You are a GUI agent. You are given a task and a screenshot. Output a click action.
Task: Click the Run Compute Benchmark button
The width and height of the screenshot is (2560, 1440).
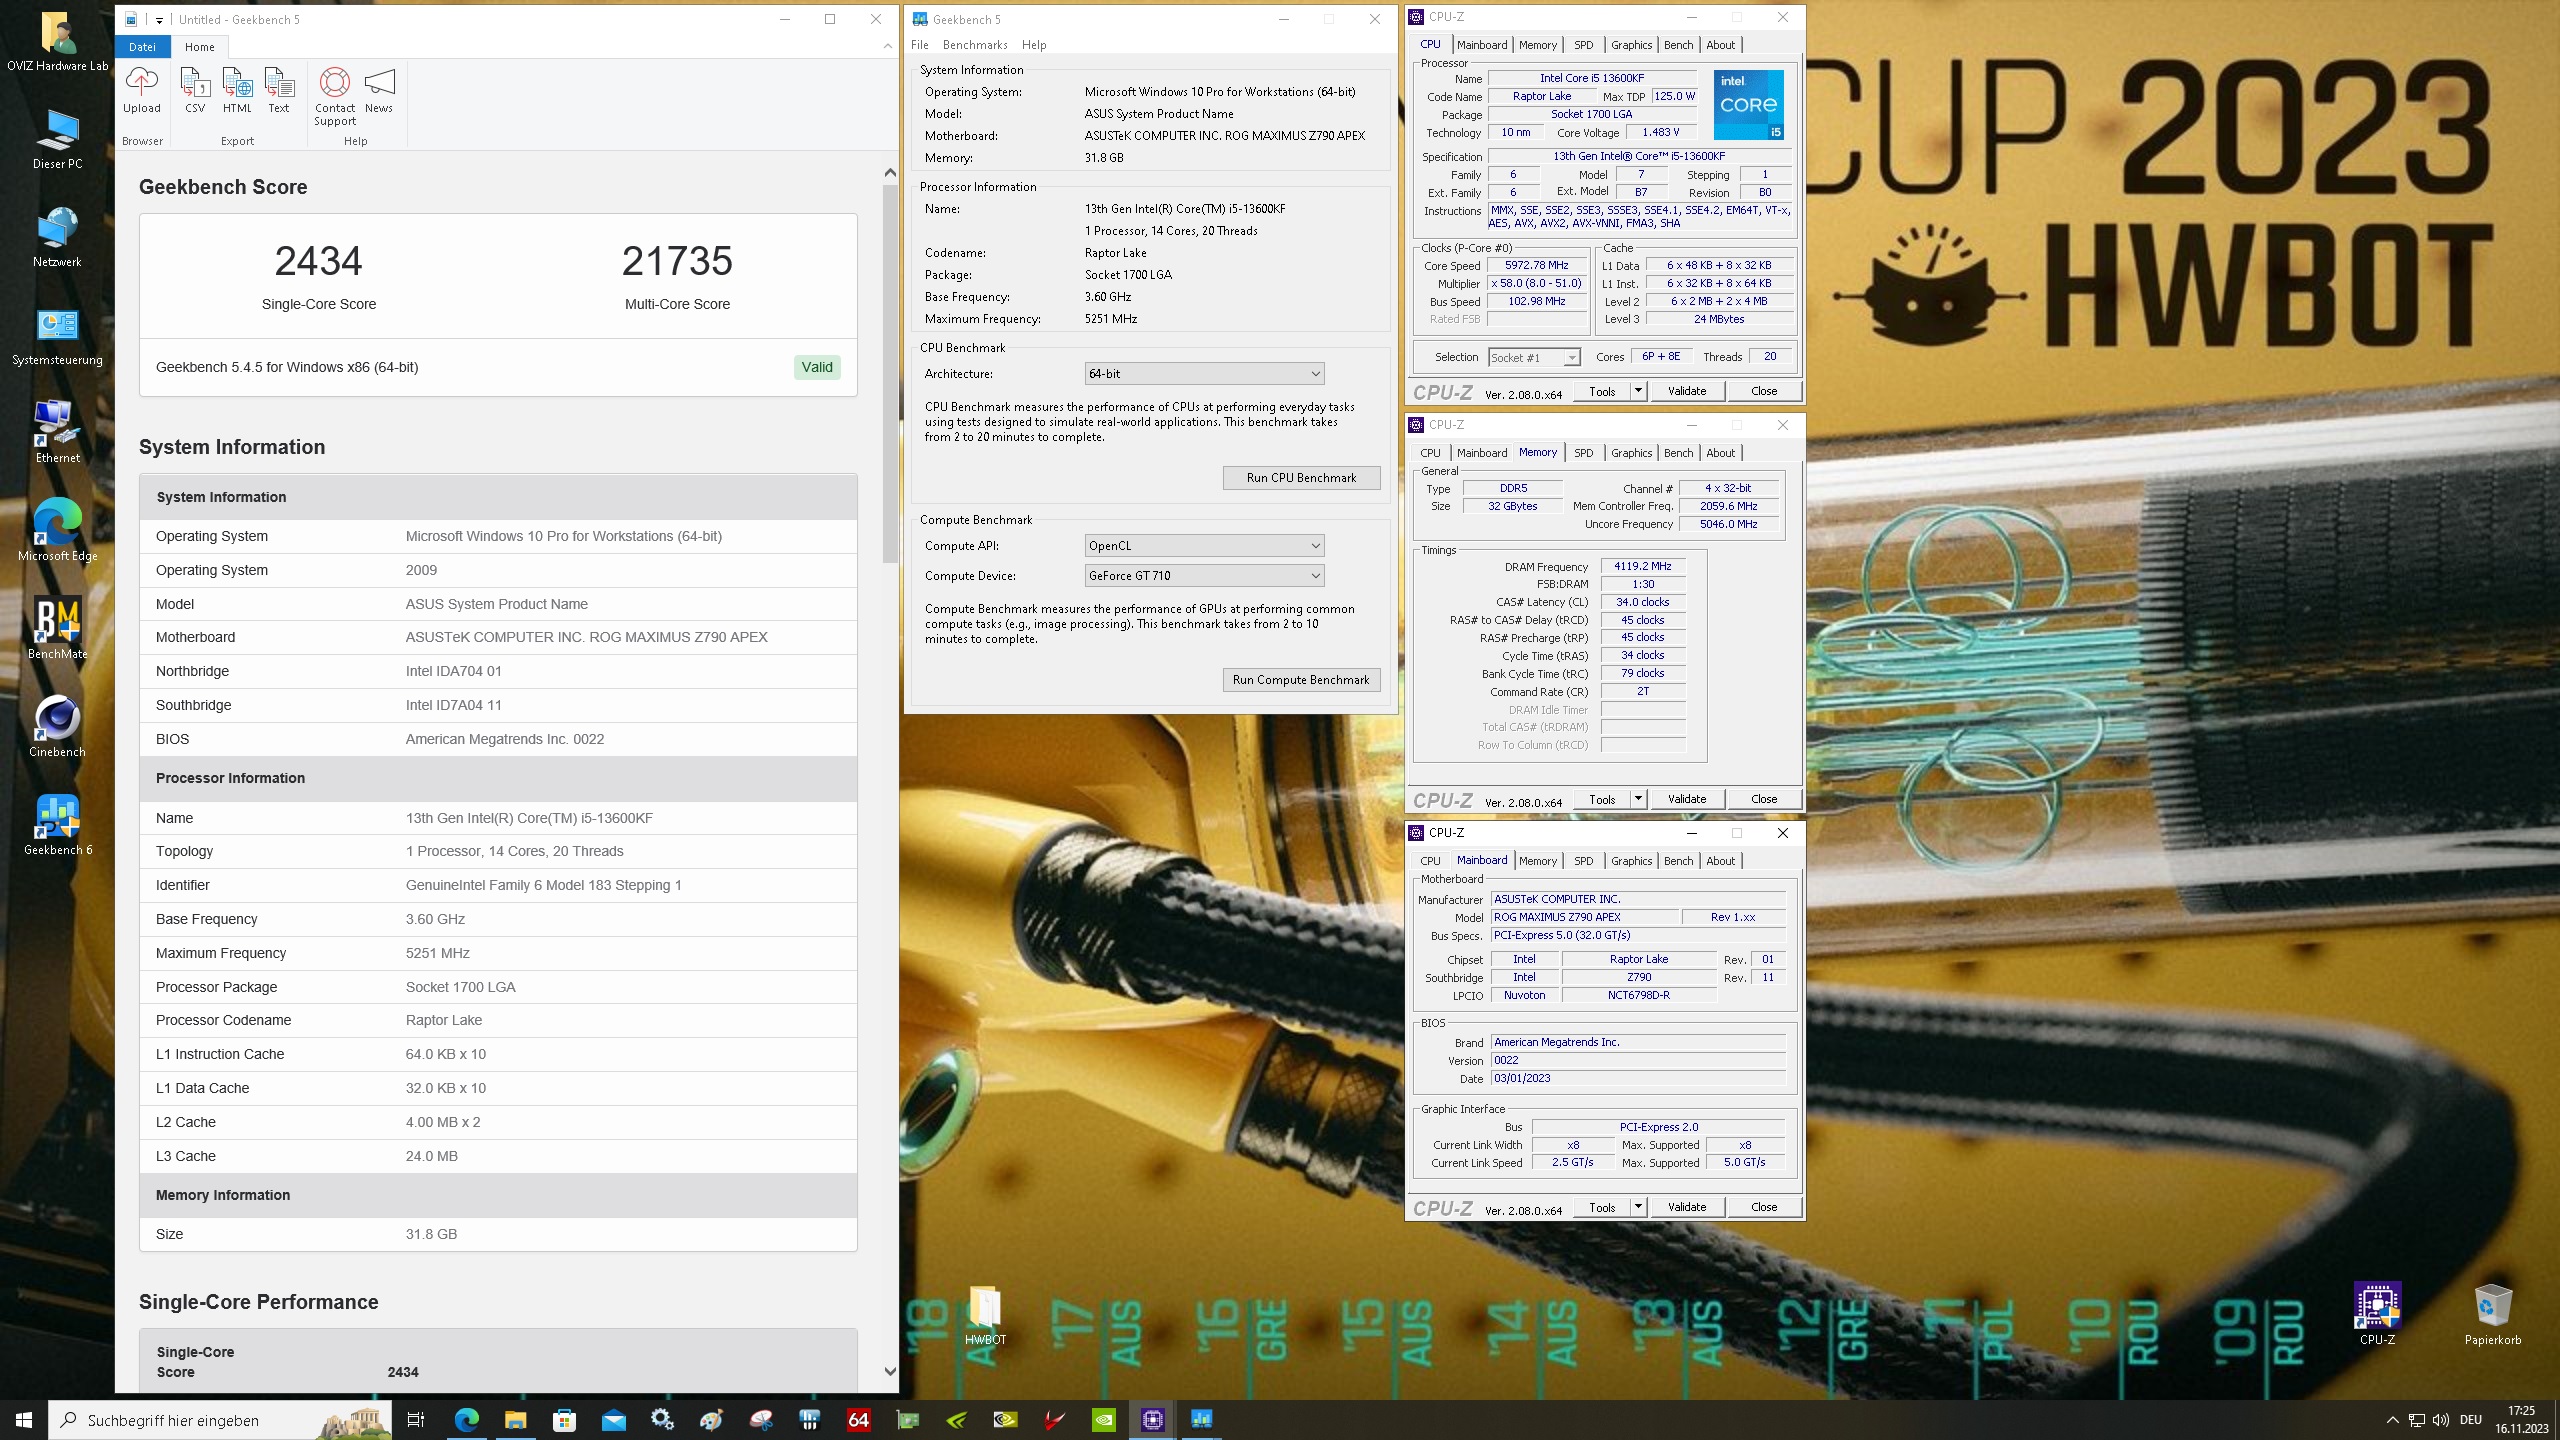pos(1301,680)
